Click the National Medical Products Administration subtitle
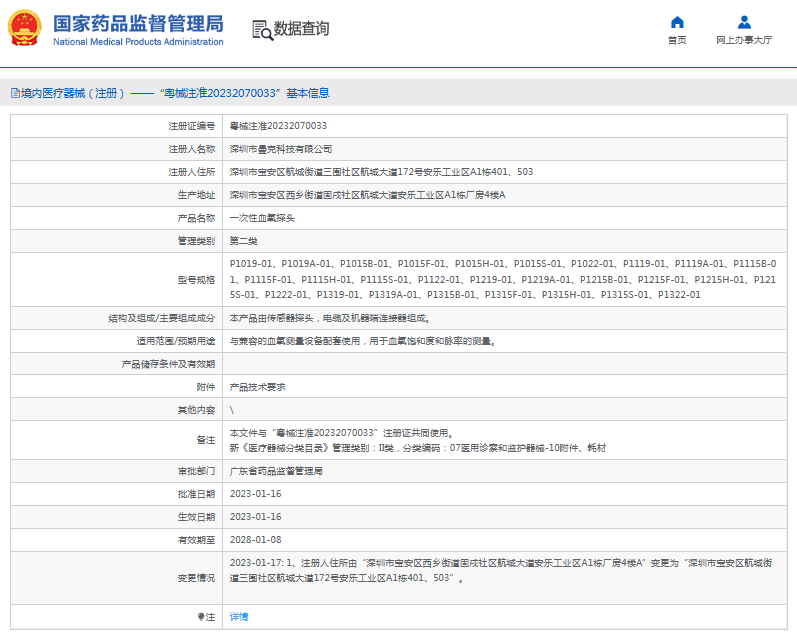 137,42
